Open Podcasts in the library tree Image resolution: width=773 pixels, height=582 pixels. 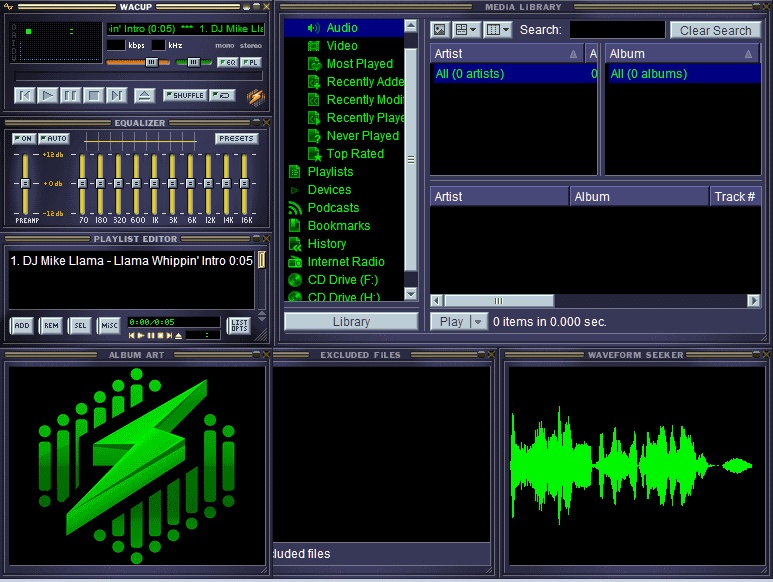(x=333, y=208)
